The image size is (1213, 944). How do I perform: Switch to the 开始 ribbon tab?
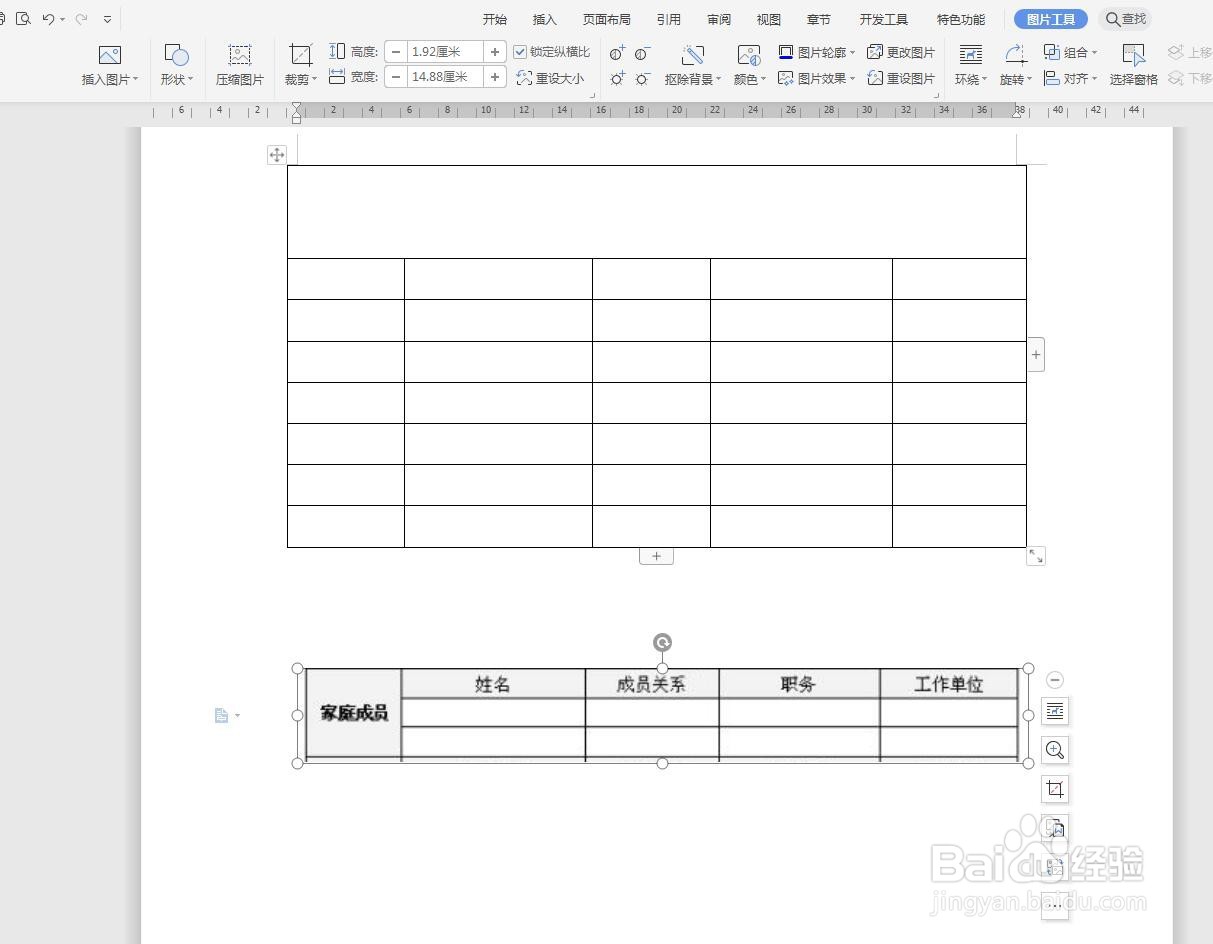494,19
